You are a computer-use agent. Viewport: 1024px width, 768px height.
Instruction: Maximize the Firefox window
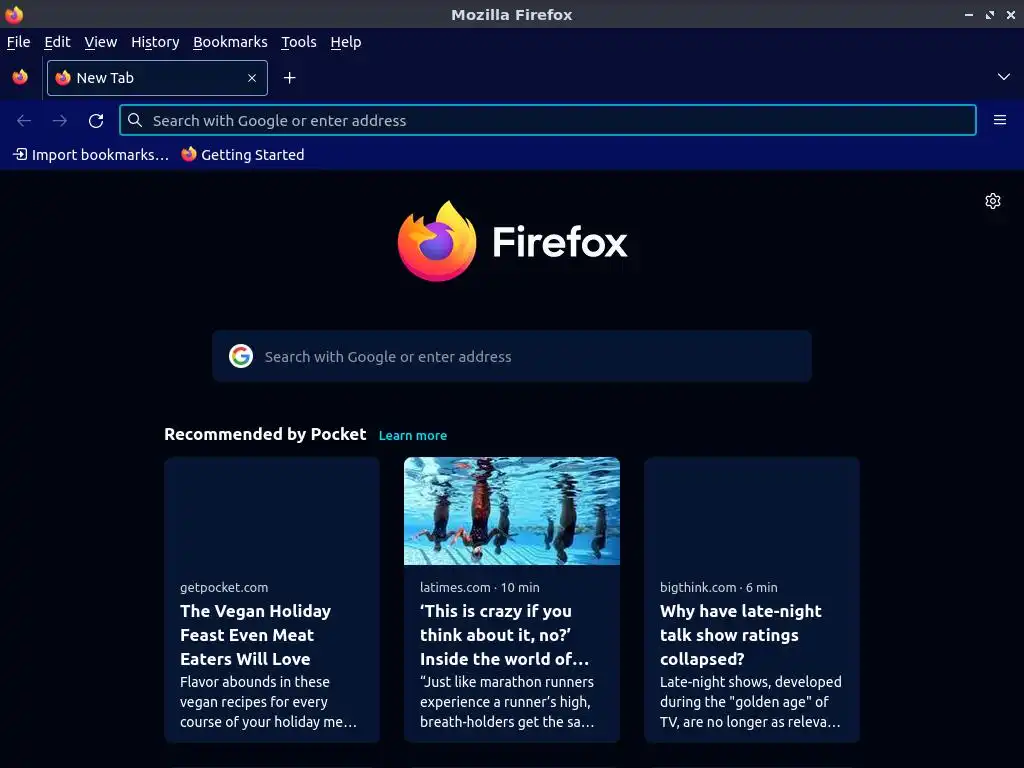(990, 14)
